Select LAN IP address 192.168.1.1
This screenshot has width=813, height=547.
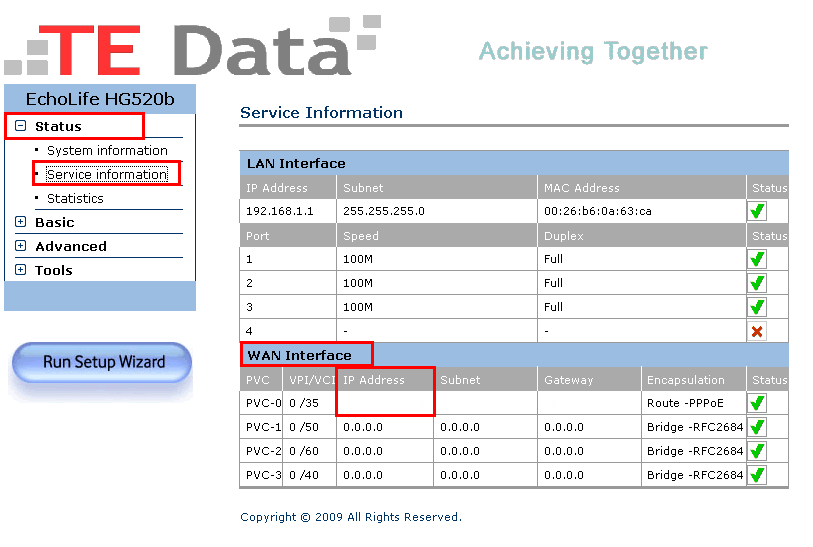[279, 211]
